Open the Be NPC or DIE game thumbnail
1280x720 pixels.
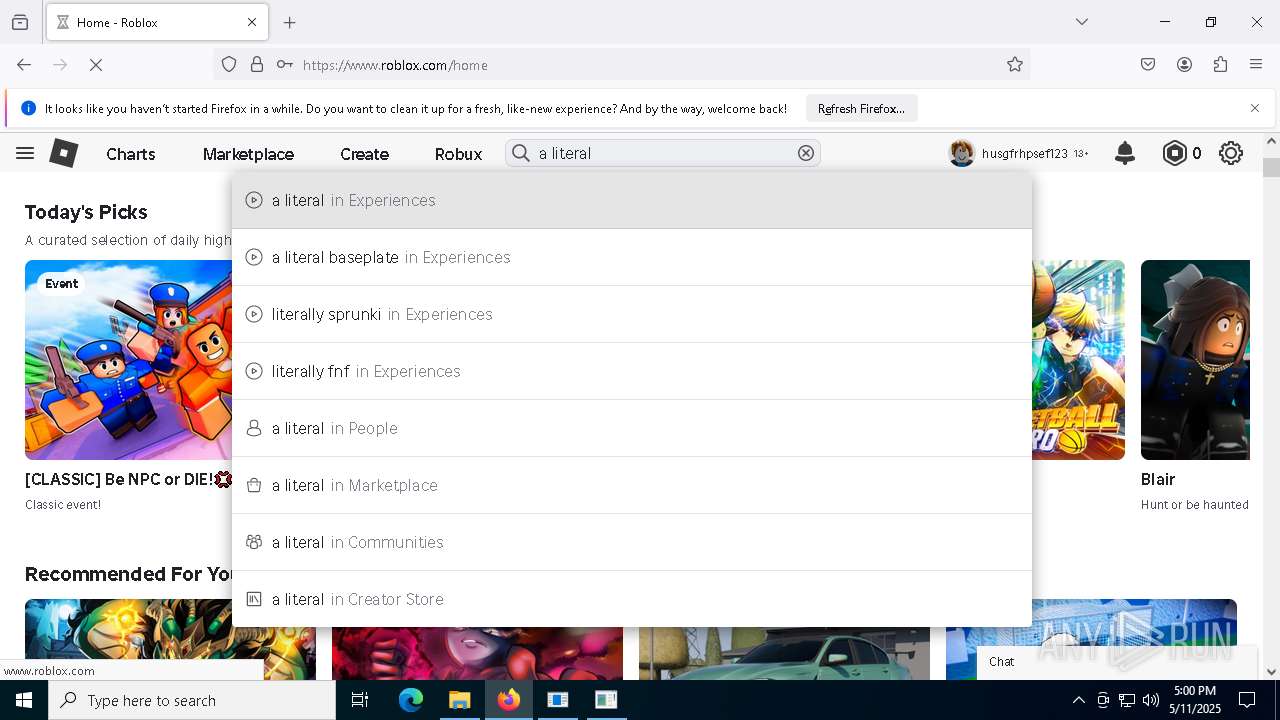pos(128,360)
